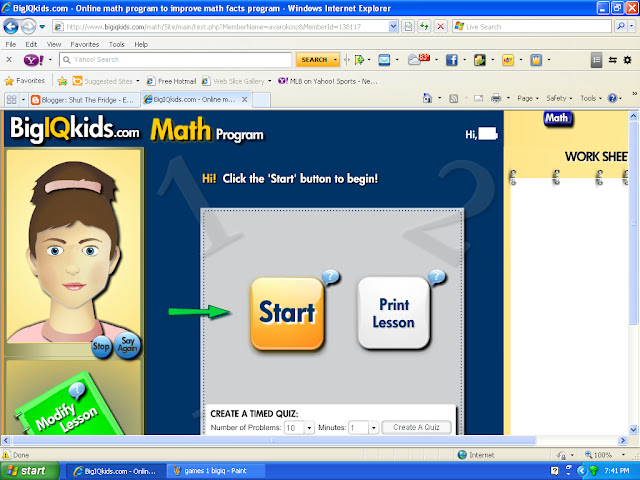The height and width of the screenshot is (480, 640).
Task: Open the Web Slice Gallery favorite
Action: [237, 81]
